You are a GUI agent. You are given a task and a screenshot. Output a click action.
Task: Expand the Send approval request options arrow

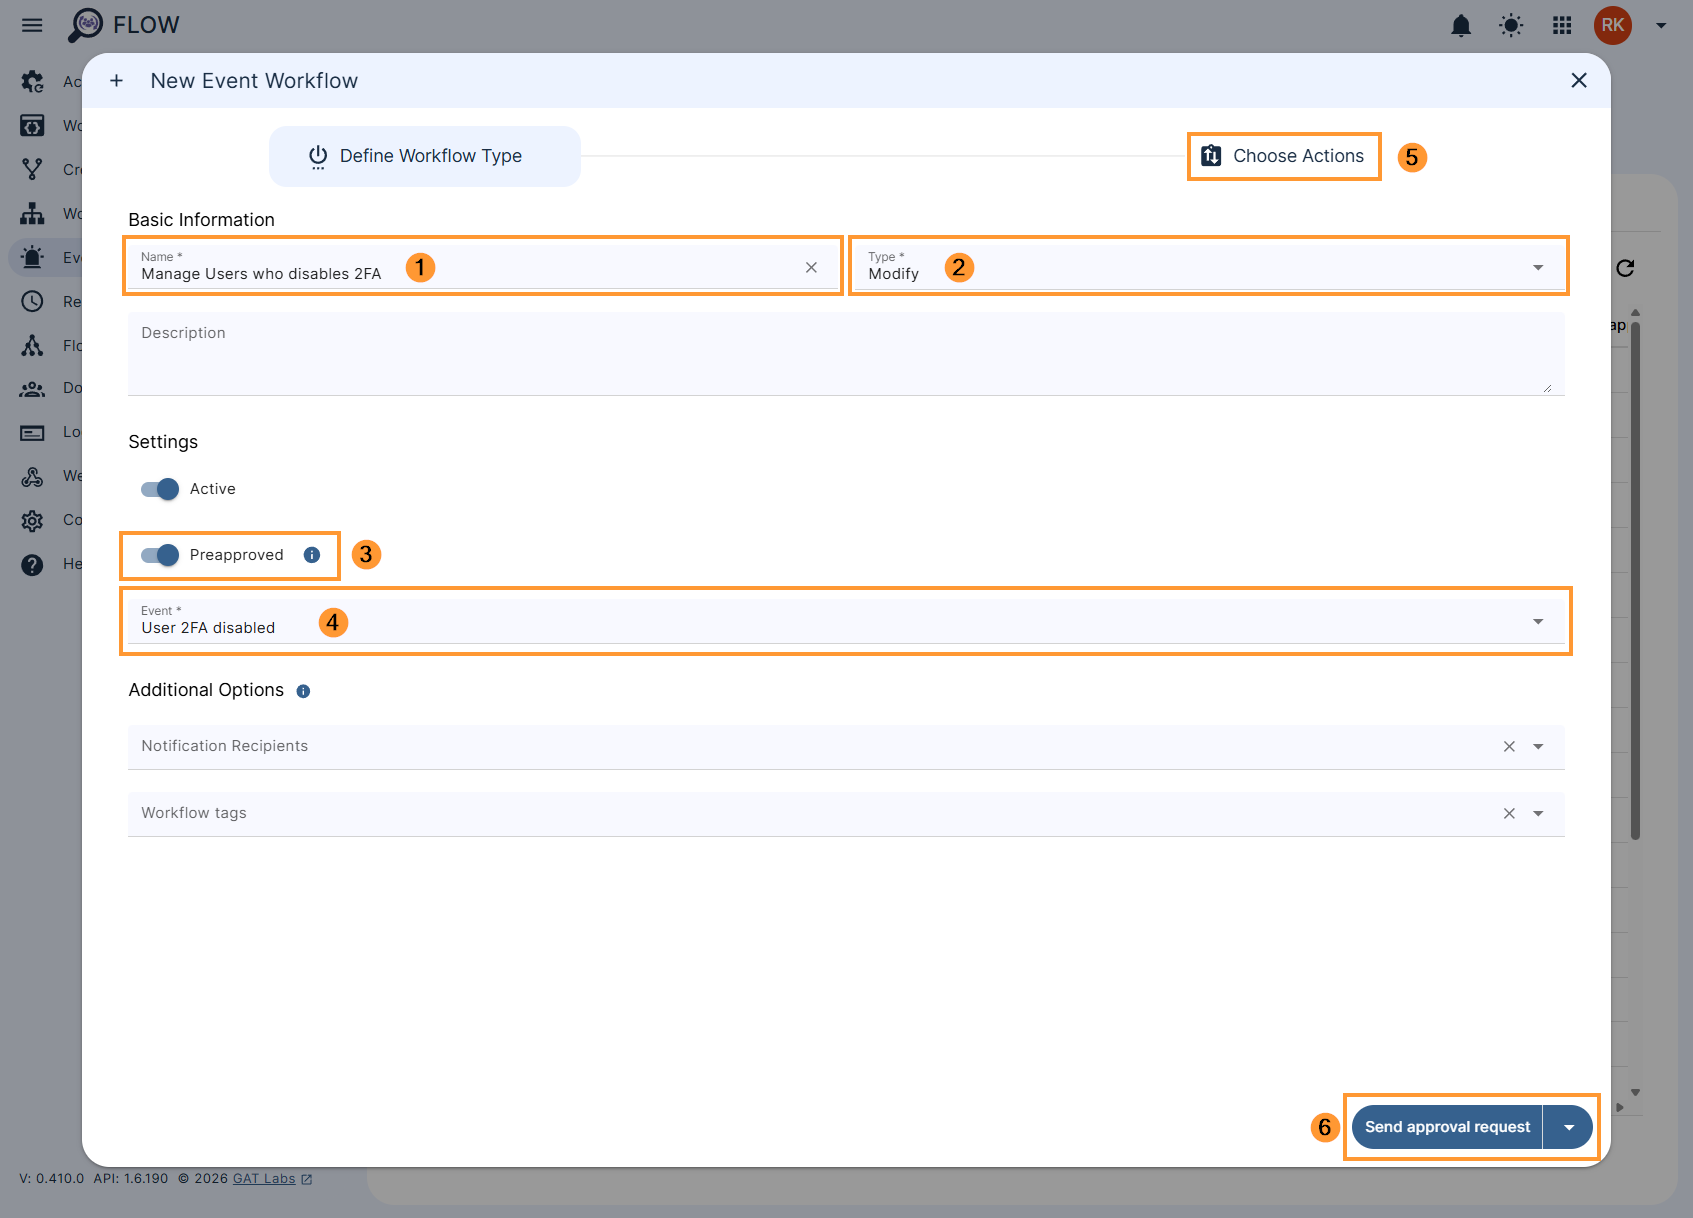1568,1126
